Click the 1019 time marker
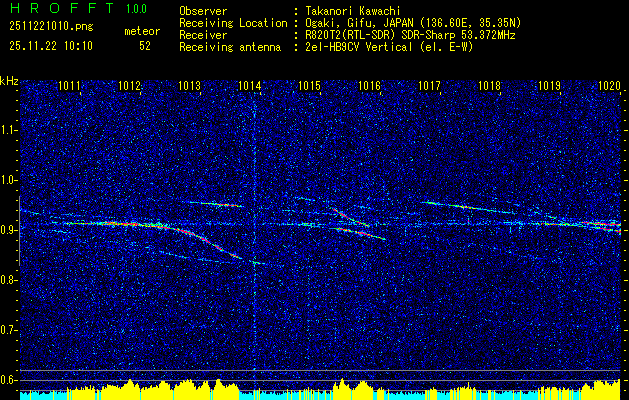629x400 pixels. pos(549,85)
